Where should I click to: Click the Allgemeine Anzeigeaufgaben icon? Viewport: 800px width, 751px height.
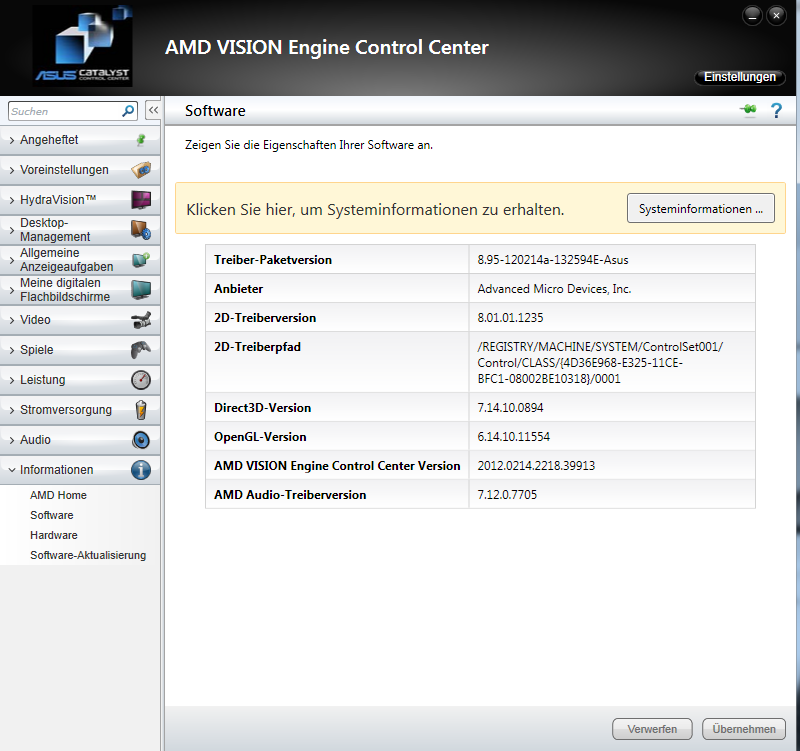141,260
